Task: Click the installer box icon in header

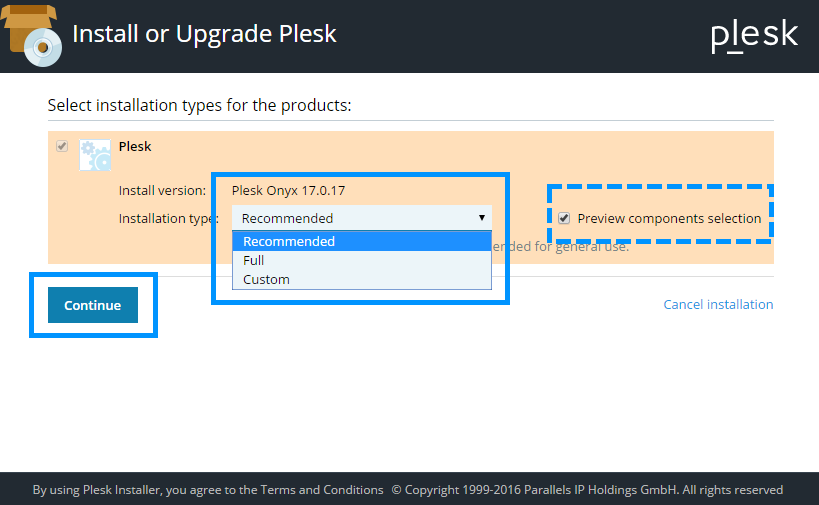Action: point(32,33)
